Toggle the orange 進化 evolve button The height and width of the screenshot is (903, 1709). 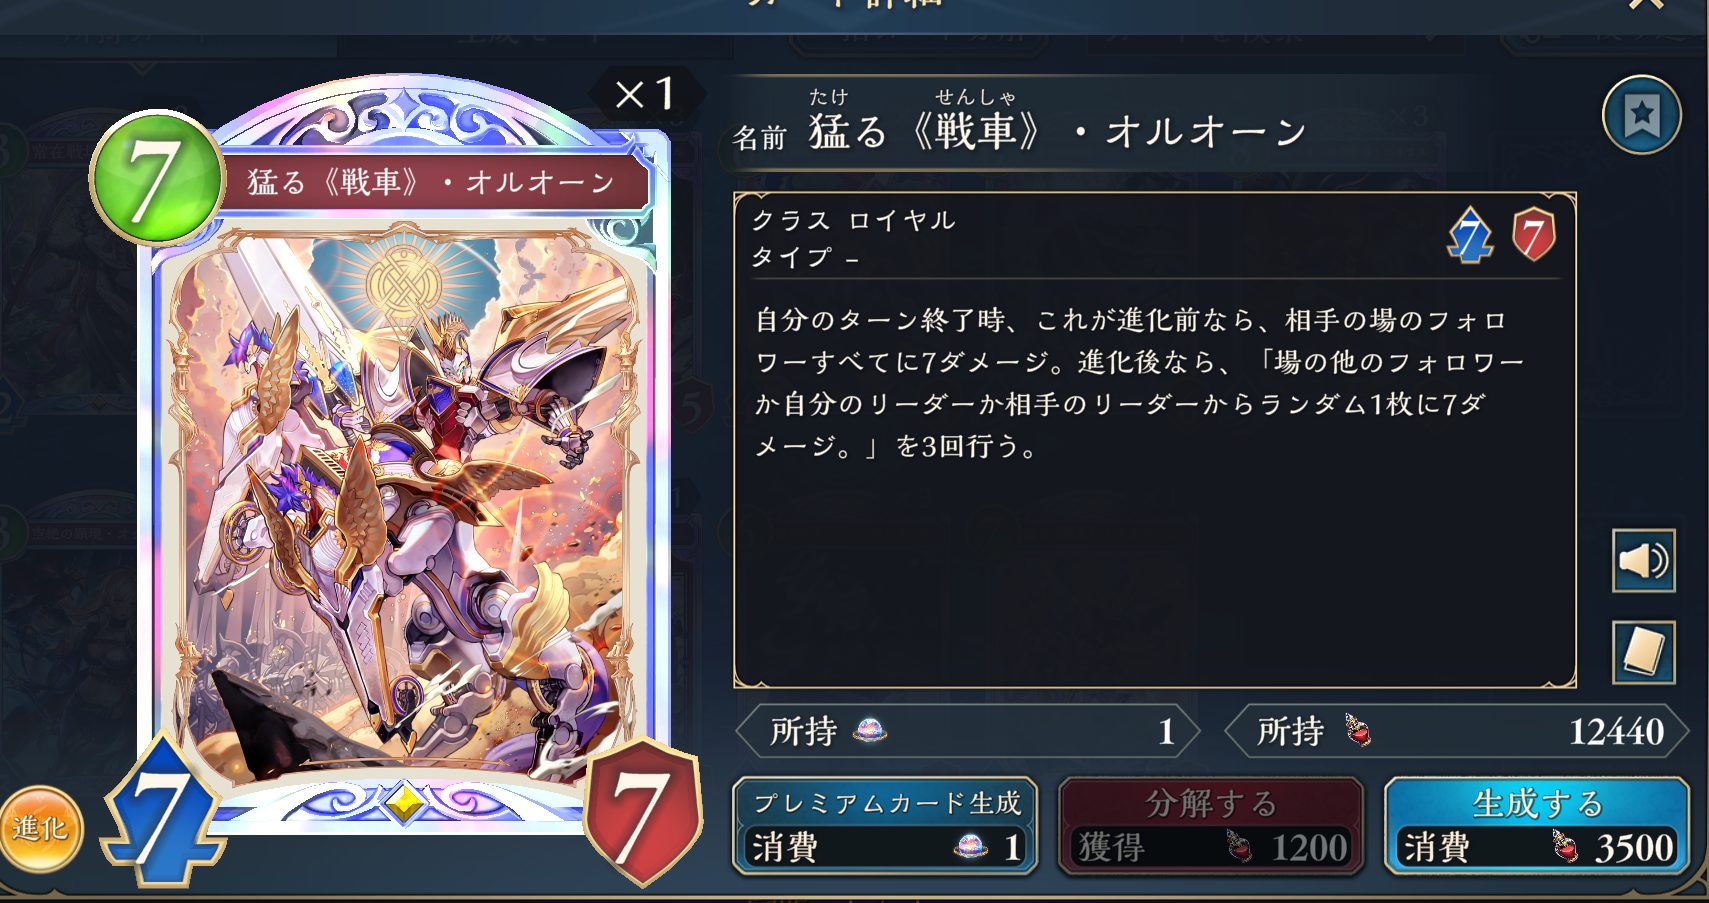40,828
